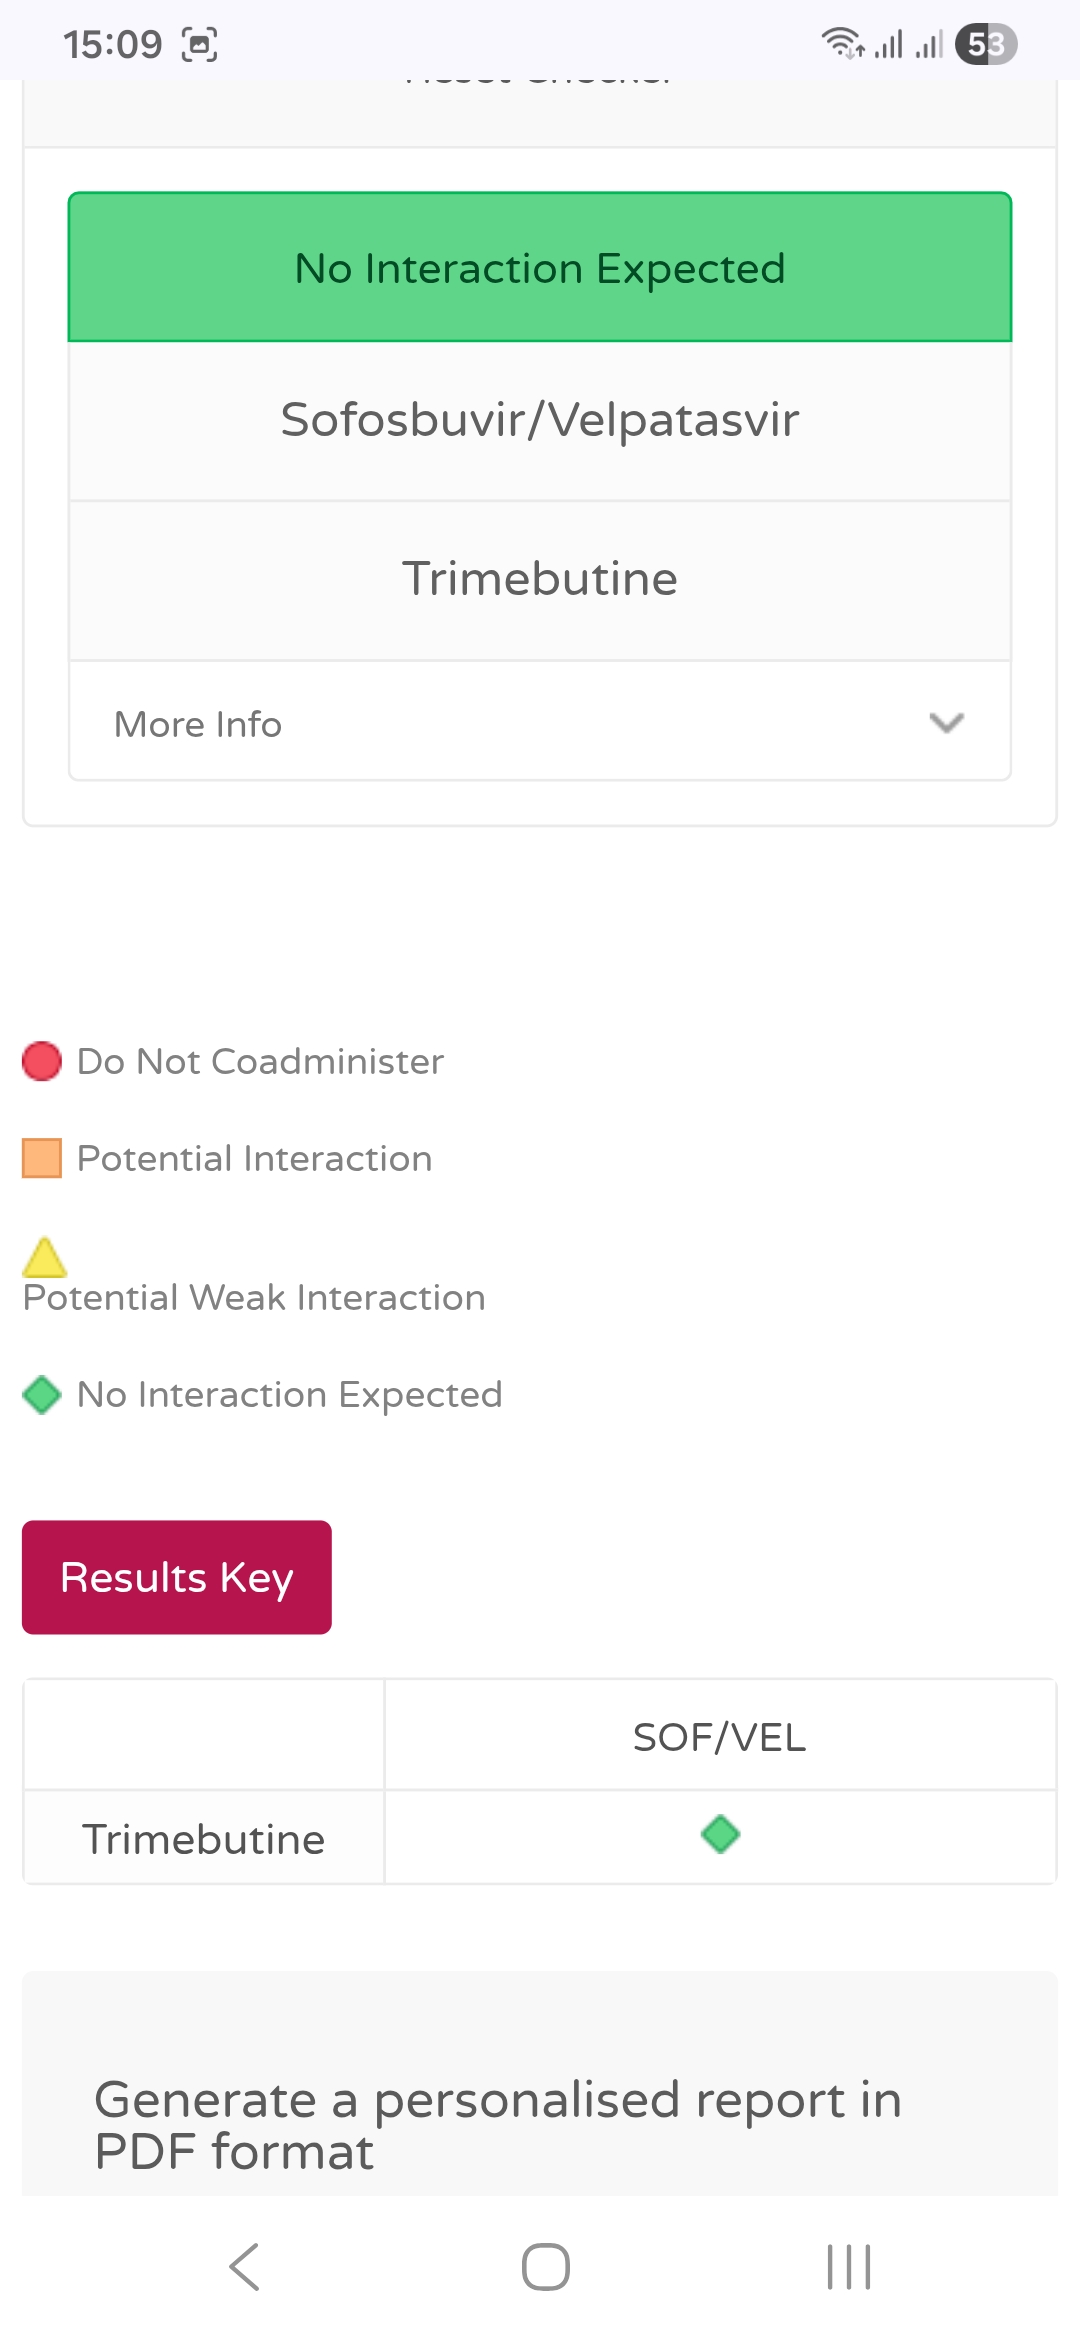Select the Trimebutine co-medication row
1080x2340 pixels.
[x=540, y=579]
